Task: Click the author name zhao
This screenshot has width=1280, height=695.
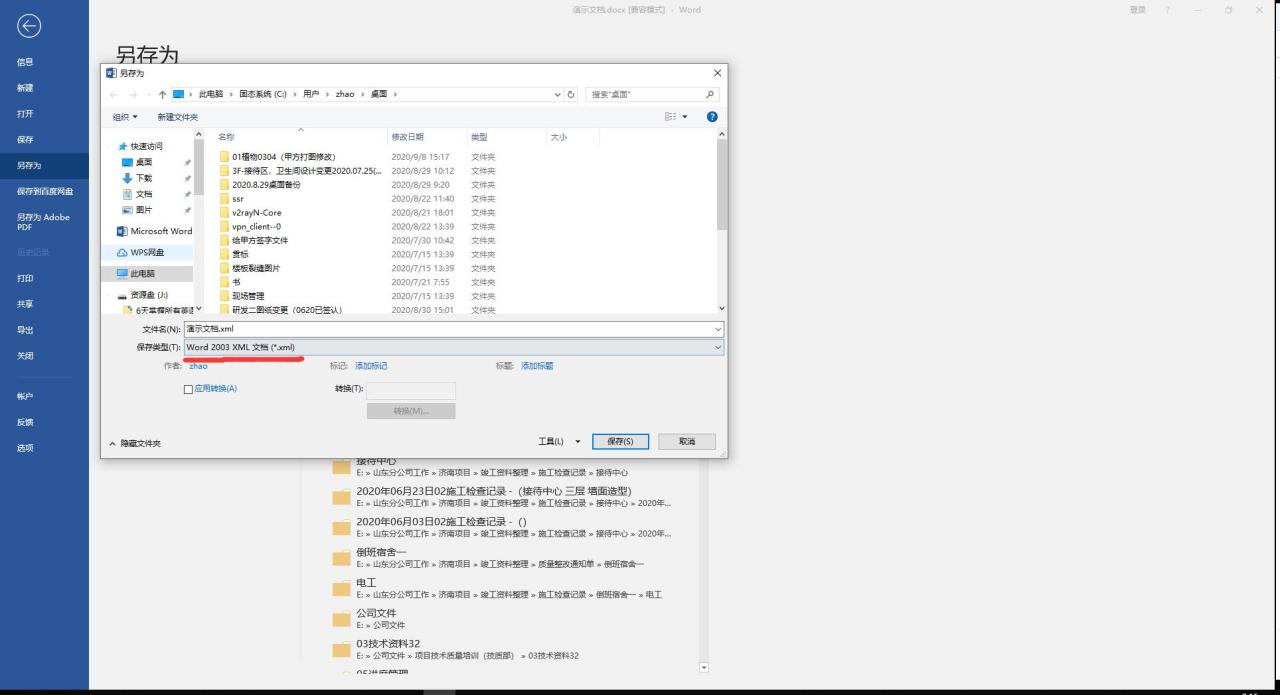Action: pos(198,366)
